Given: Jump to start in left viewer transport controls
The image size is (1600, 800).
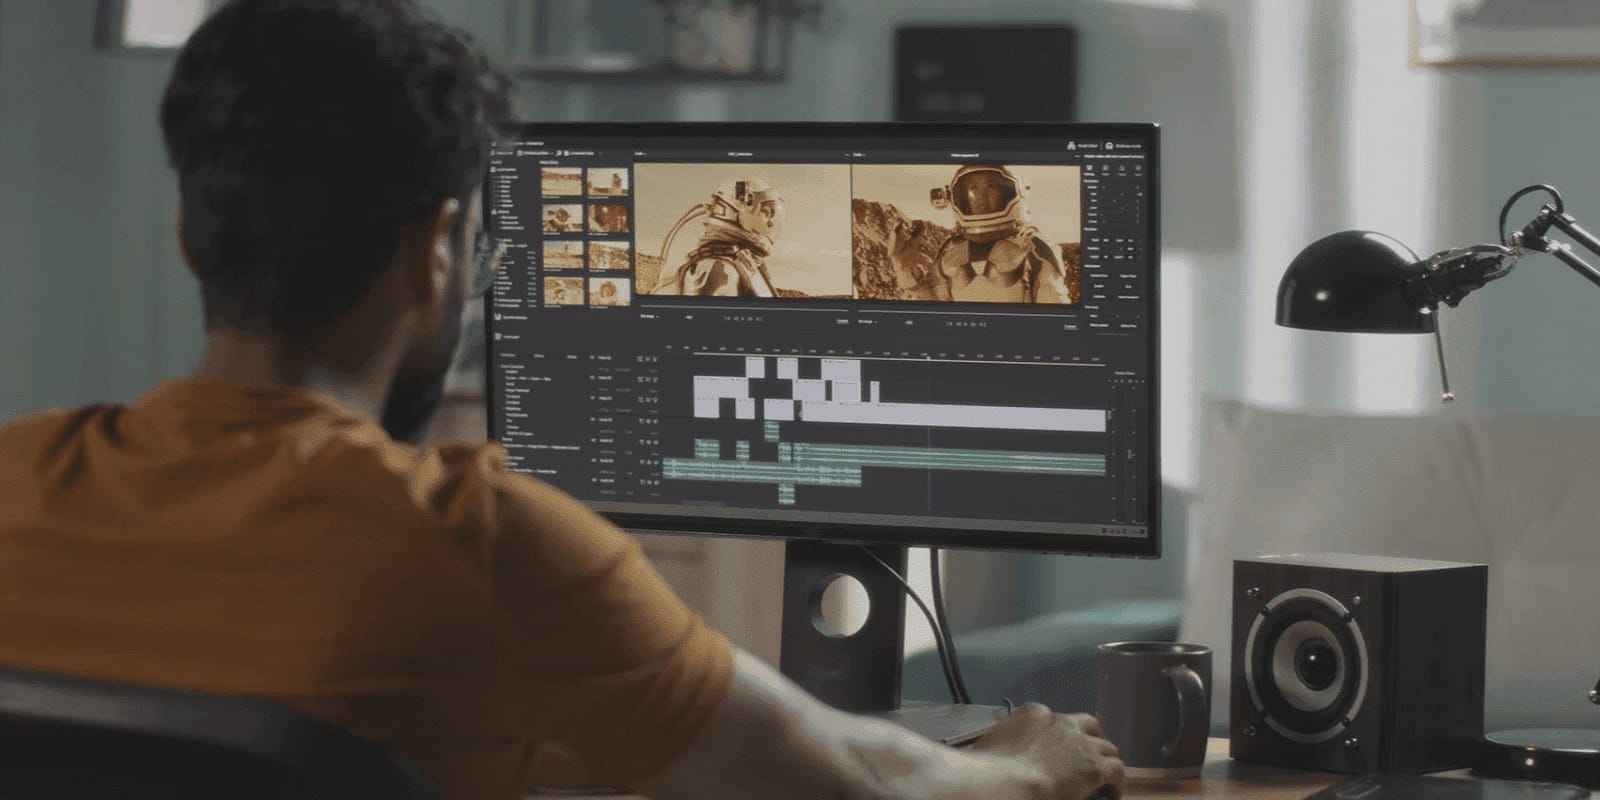Looking at the screenshot, I should coord(726,319).
